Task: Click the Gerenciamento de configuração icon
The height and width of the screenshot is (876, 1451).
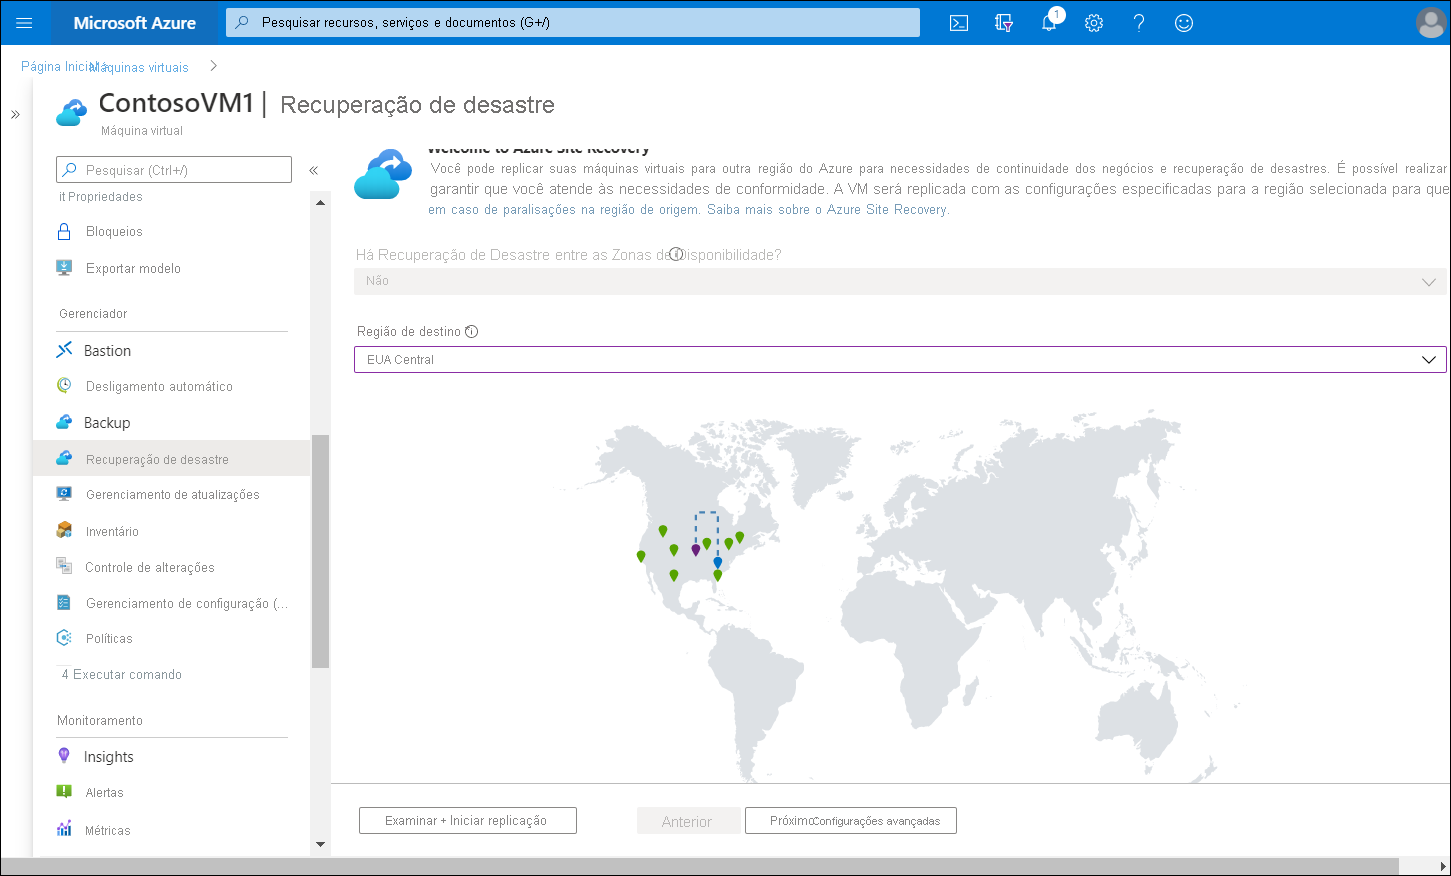Action: (64, 603)
